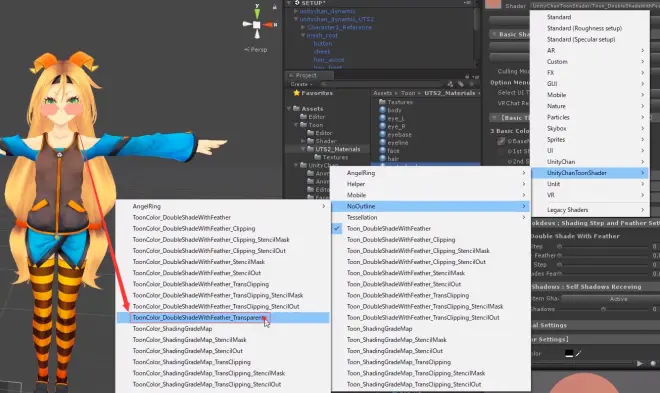
Task: Click the preview light dot button
Action: coord(653,363)
